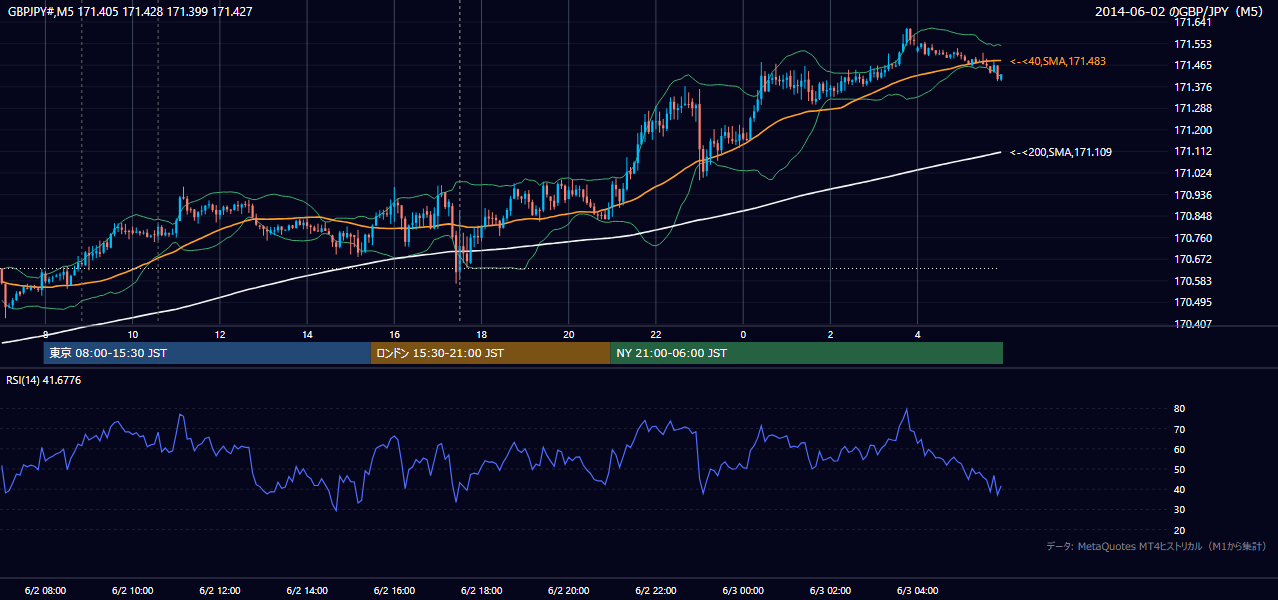Click price axis value 171.288
The image size is (1278, 600).
tap(1193, 108)
